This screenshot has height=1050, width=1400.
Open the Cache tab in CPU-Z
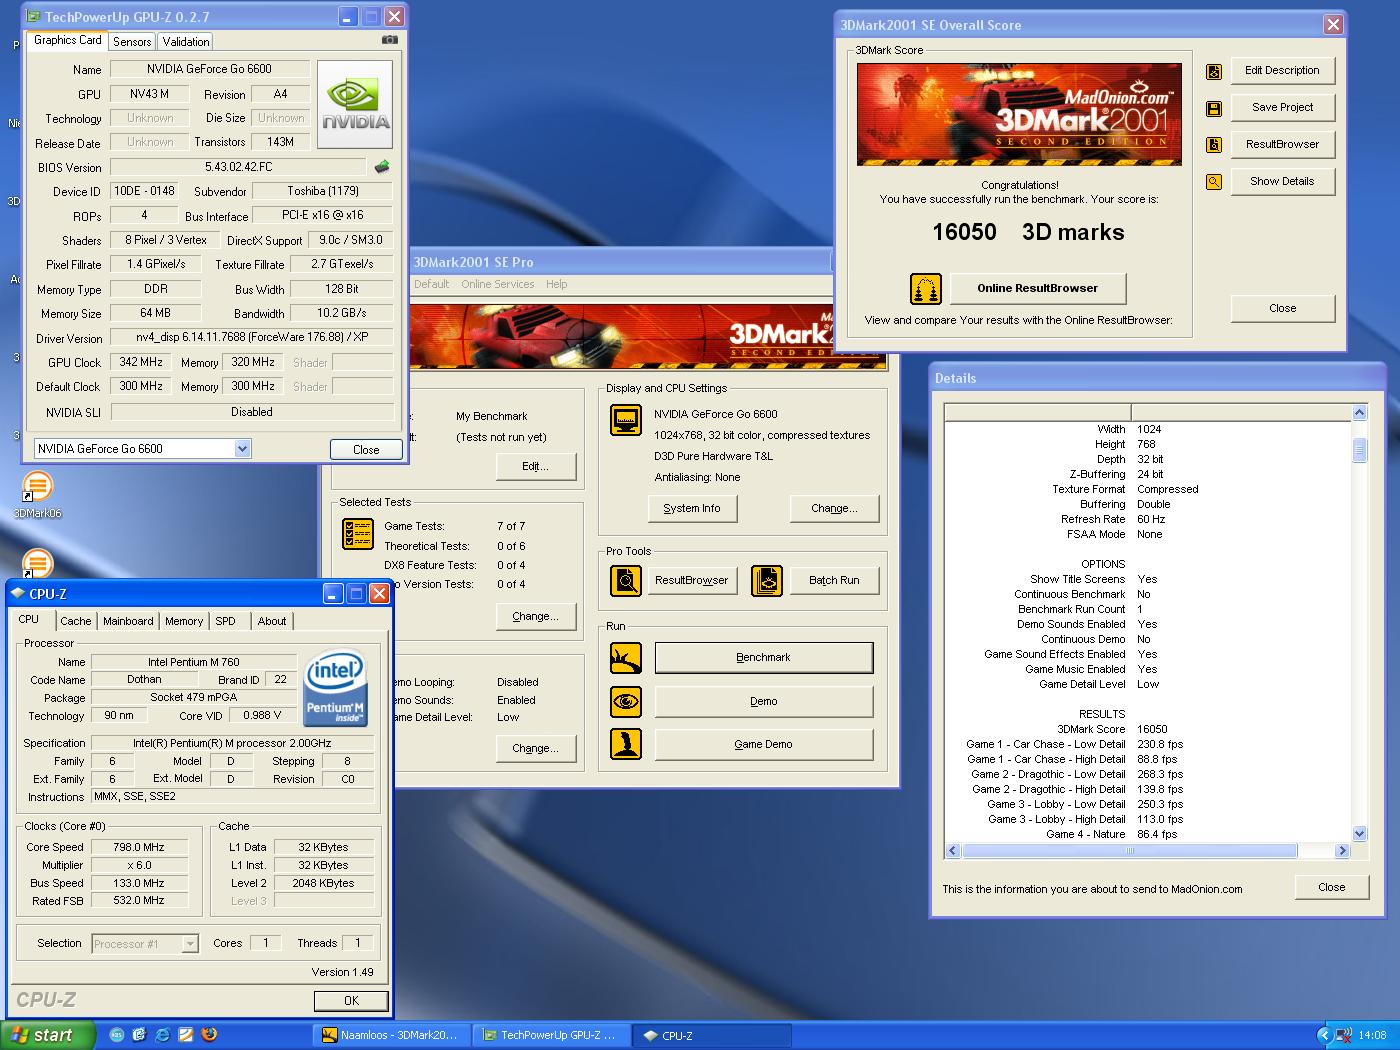75,621
